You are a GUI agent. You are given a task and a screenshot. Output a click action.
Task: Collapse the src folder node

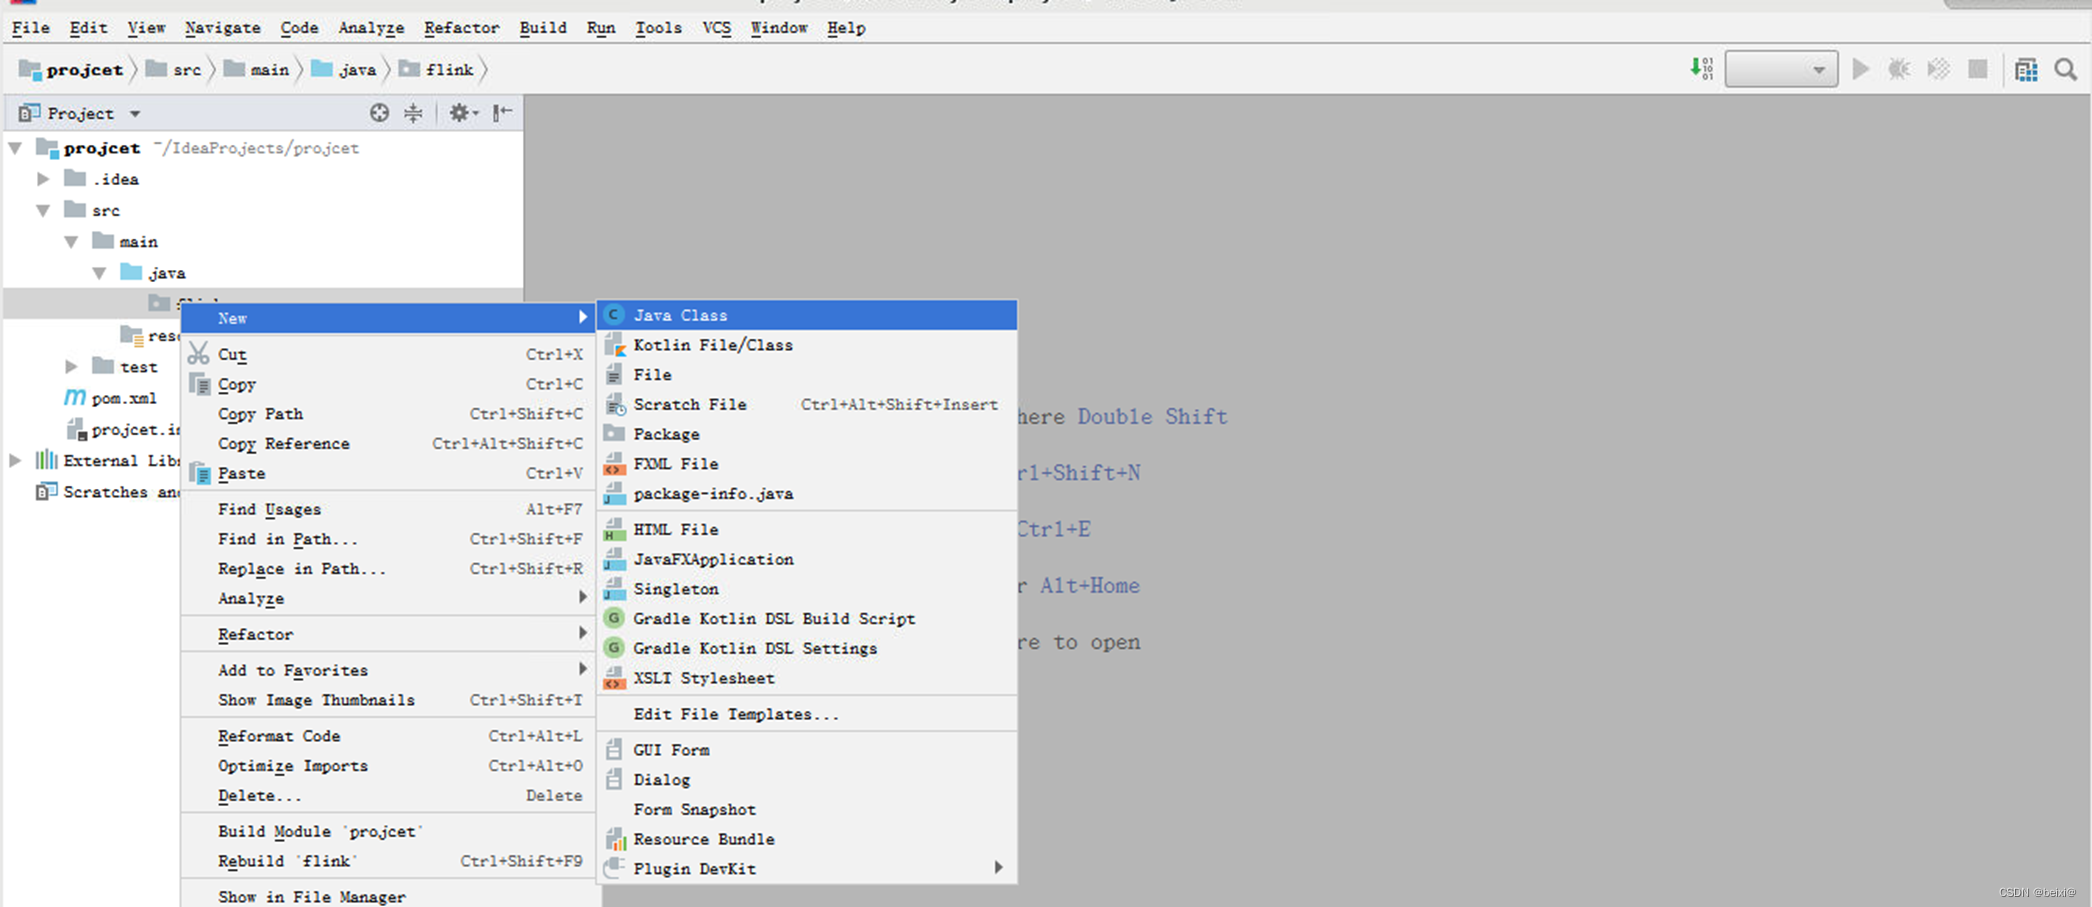tap(43, 210)
